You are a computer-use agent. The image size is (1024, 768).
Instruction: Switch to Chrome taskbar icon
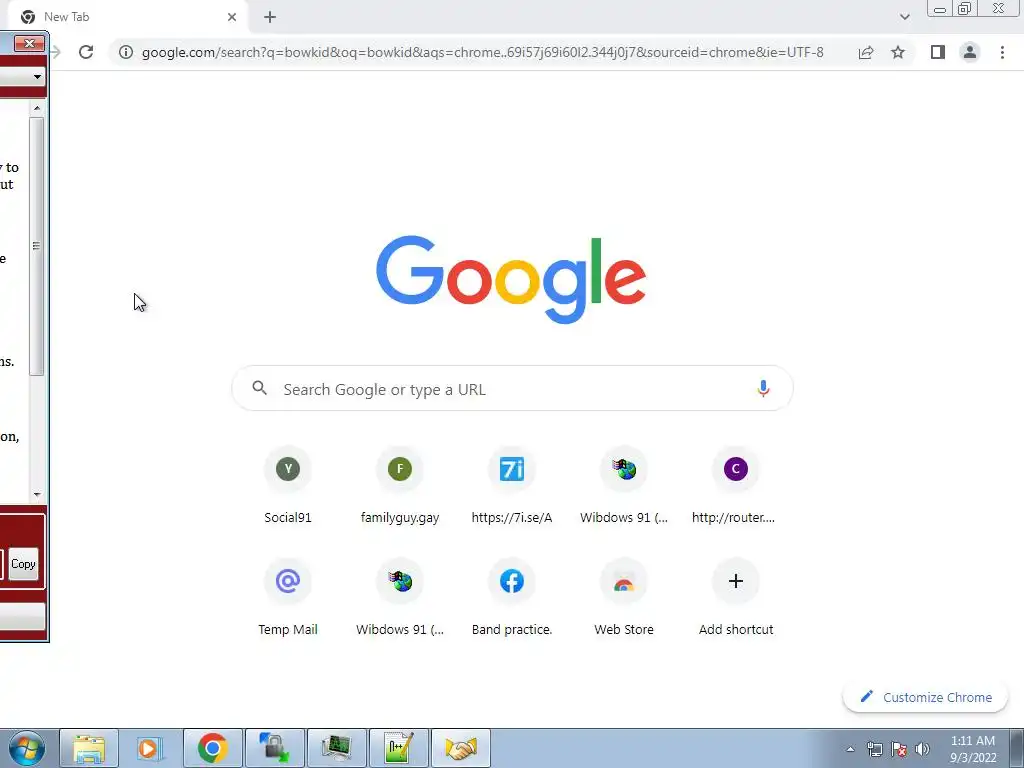(x=212, y=748)
